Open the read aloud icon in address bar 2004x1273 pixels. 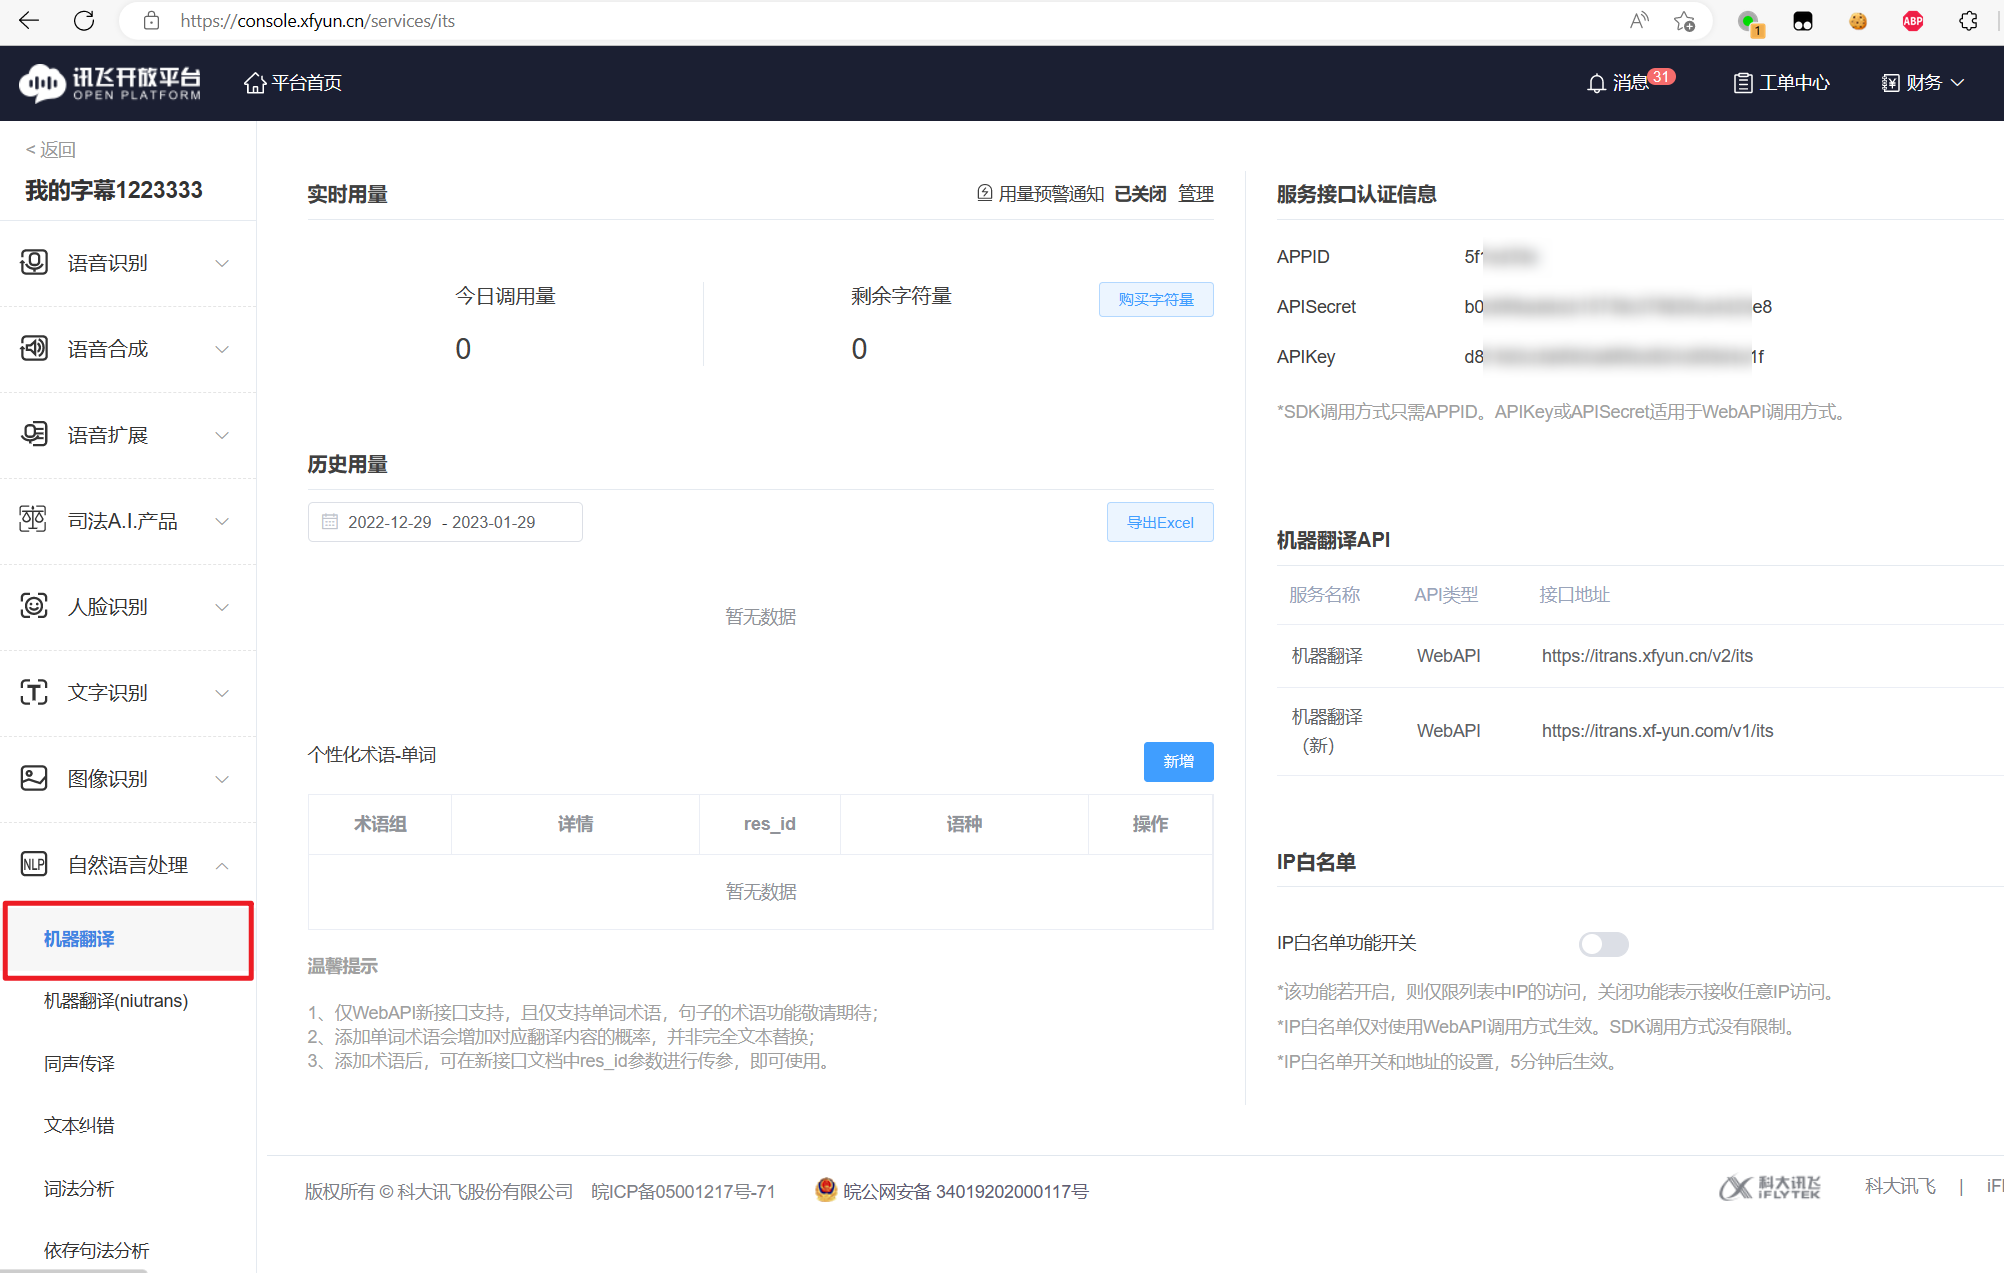click(x=1639, y=21)
